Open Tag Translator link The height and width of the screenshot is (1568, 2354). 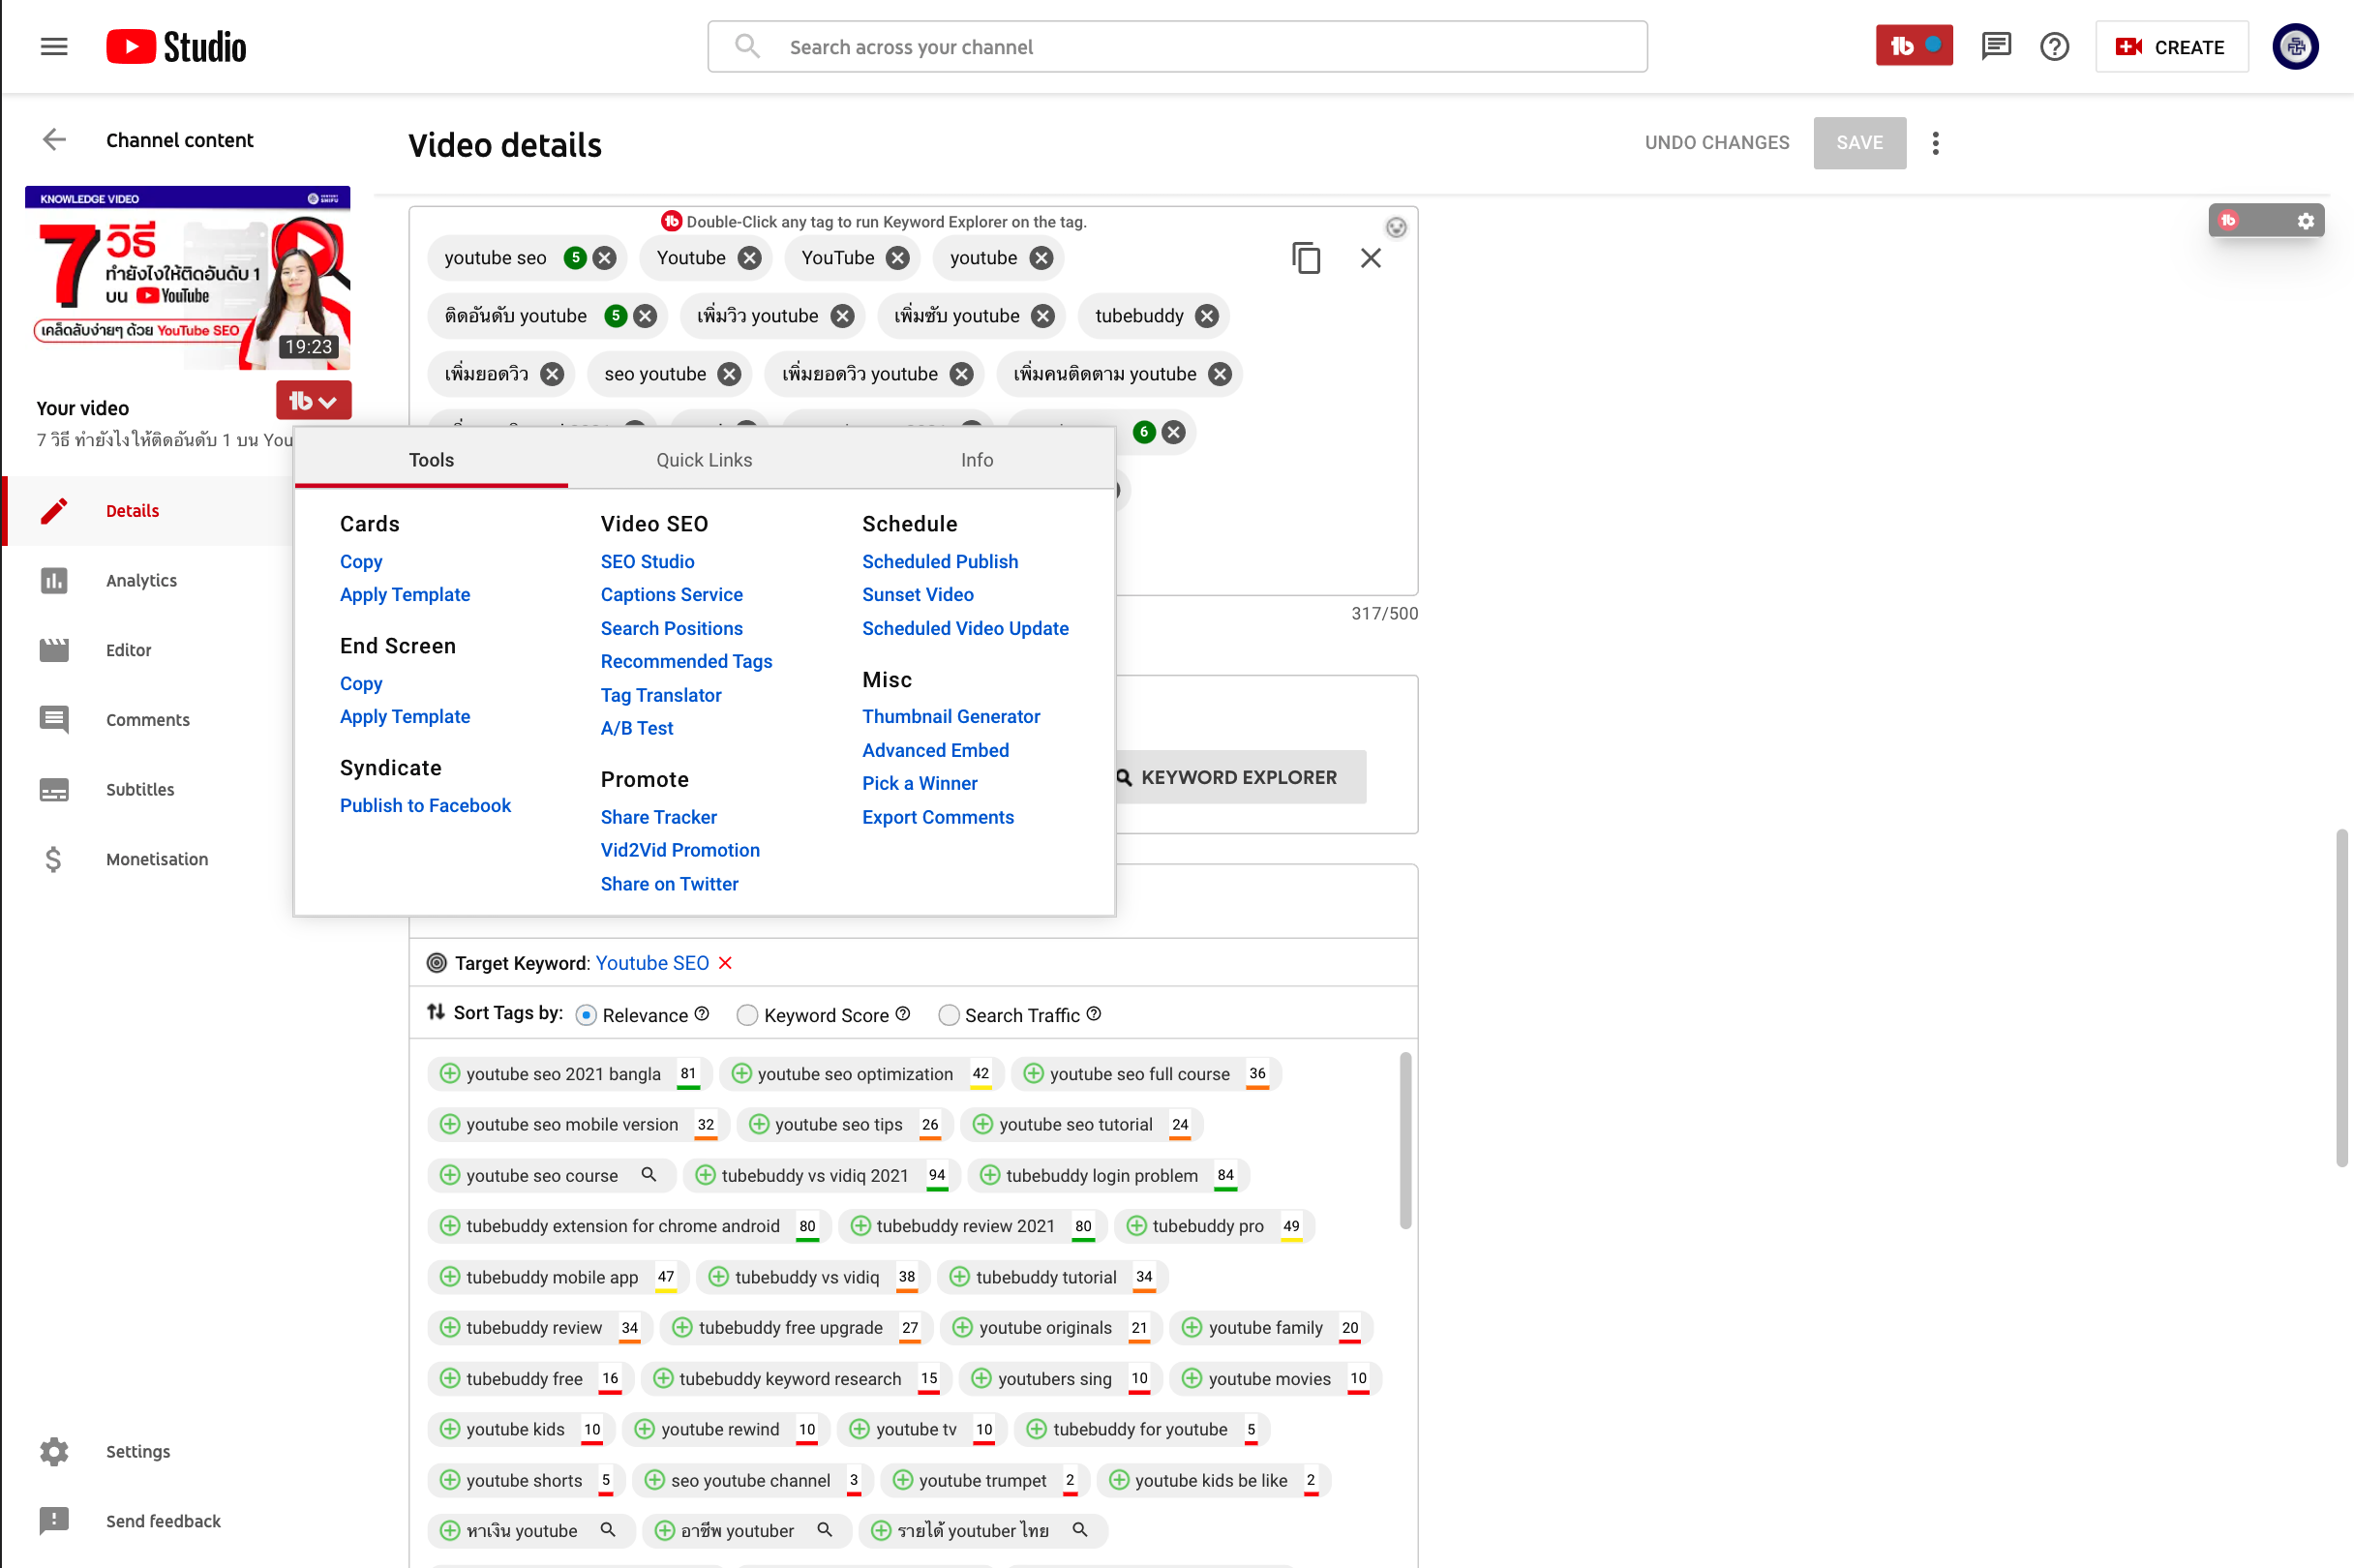[660, 695]
